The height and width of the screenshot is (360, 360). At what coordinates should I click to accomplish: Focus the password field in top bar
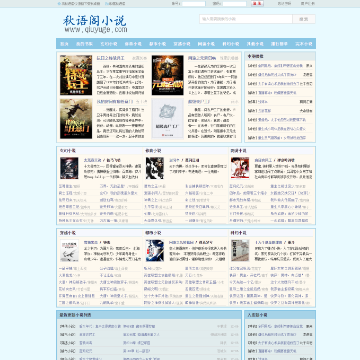pyautogui.click(x=234, y=4)
